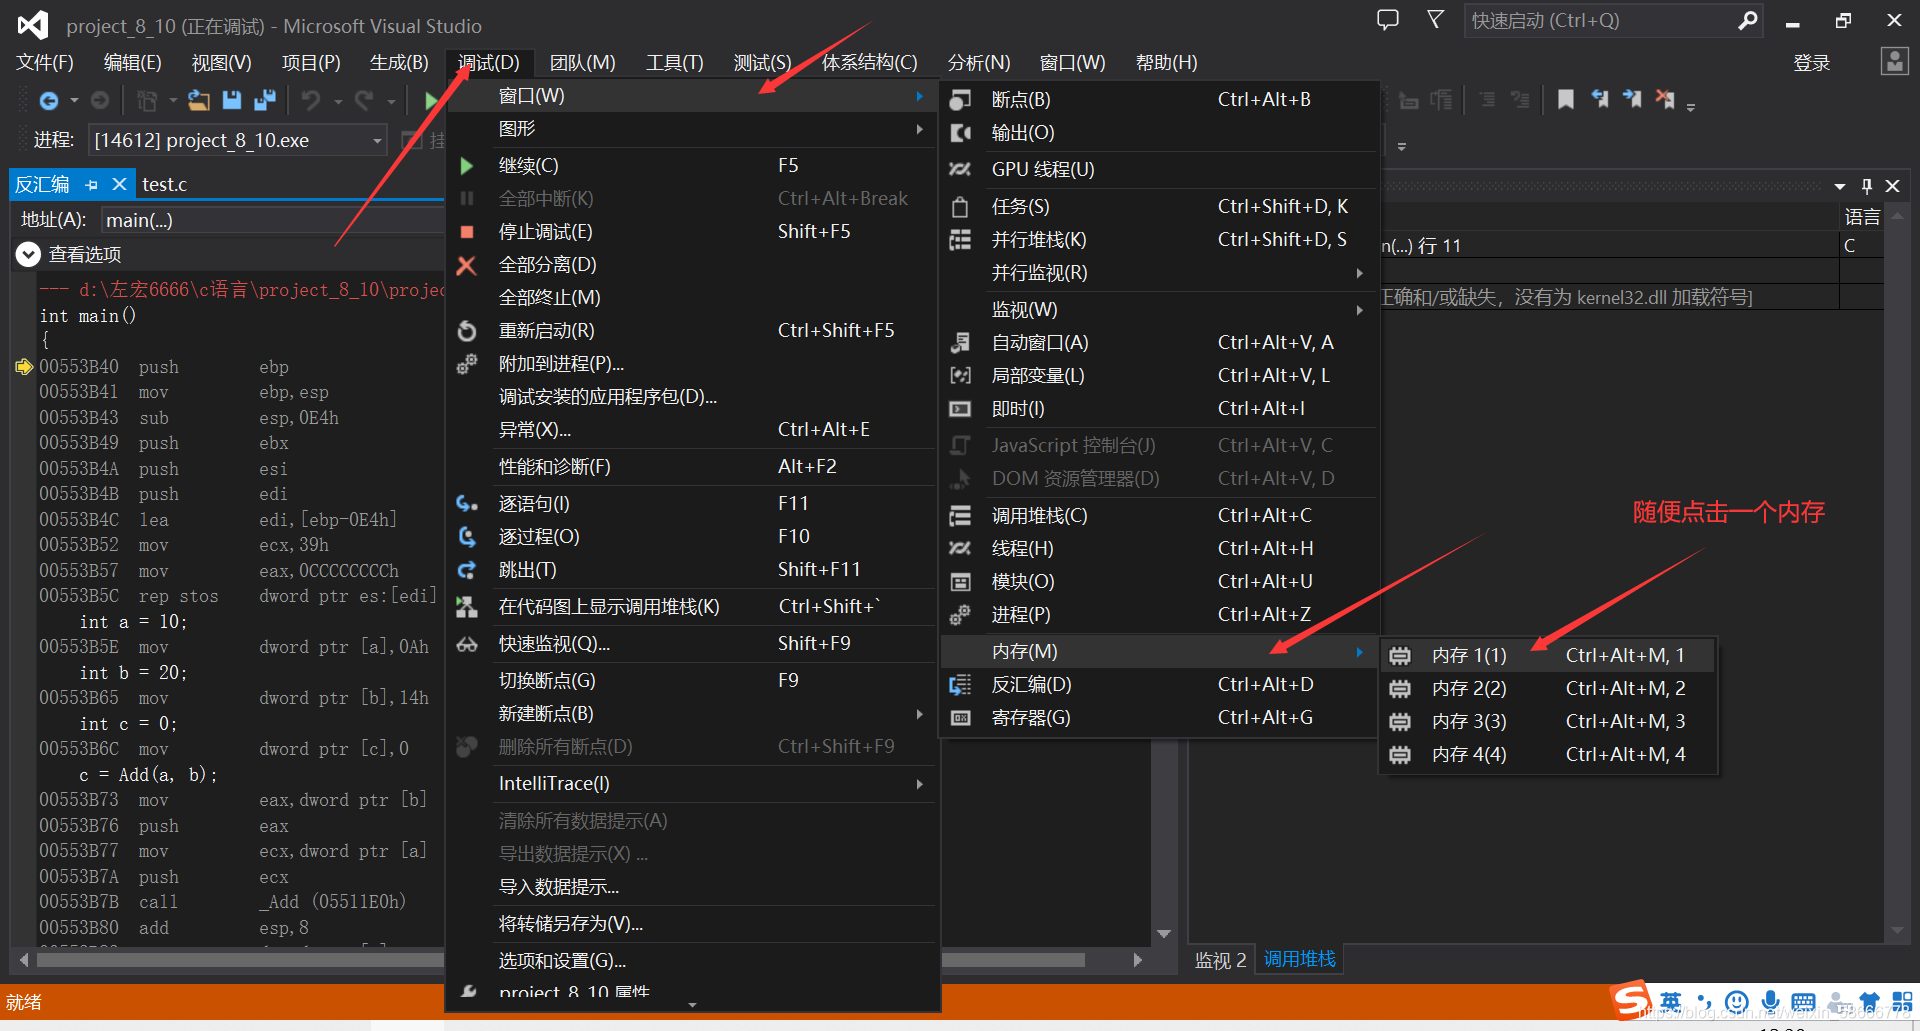Switch to the test.c tab
Viewport: 1920px width, 1031px height.
click(x=164, y=184)
